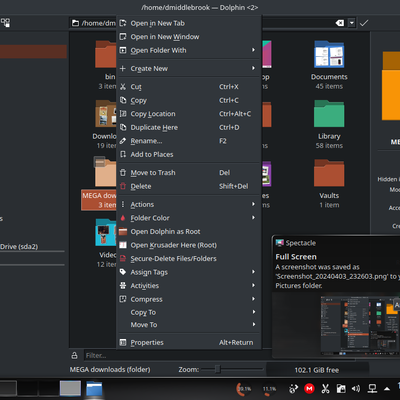Click the activities tray icon
The height and width of the screenshot is (400, 400).
[293, 389]
